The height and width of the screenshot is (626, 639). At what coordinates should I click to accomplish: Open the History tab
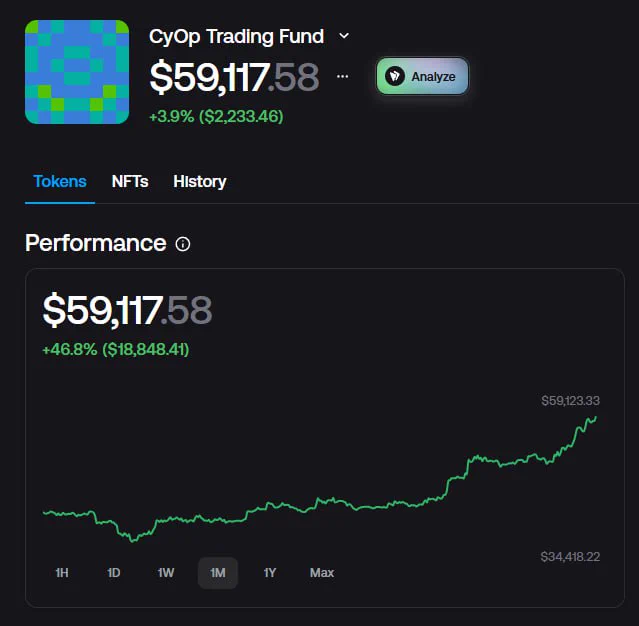coord(200,182)
